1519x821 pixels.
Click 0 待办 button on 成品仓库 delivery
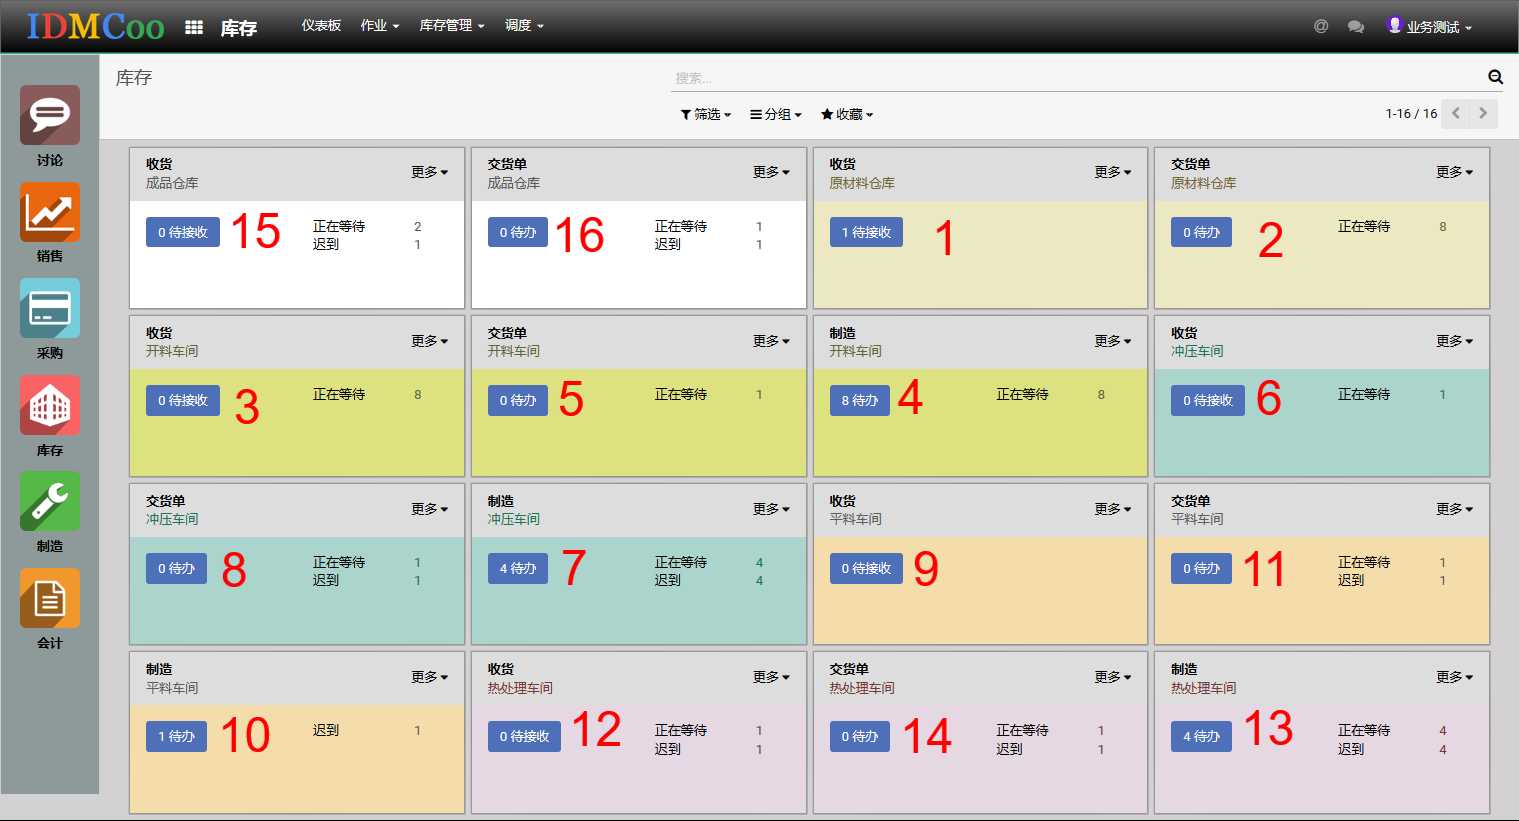pos(518,232)
